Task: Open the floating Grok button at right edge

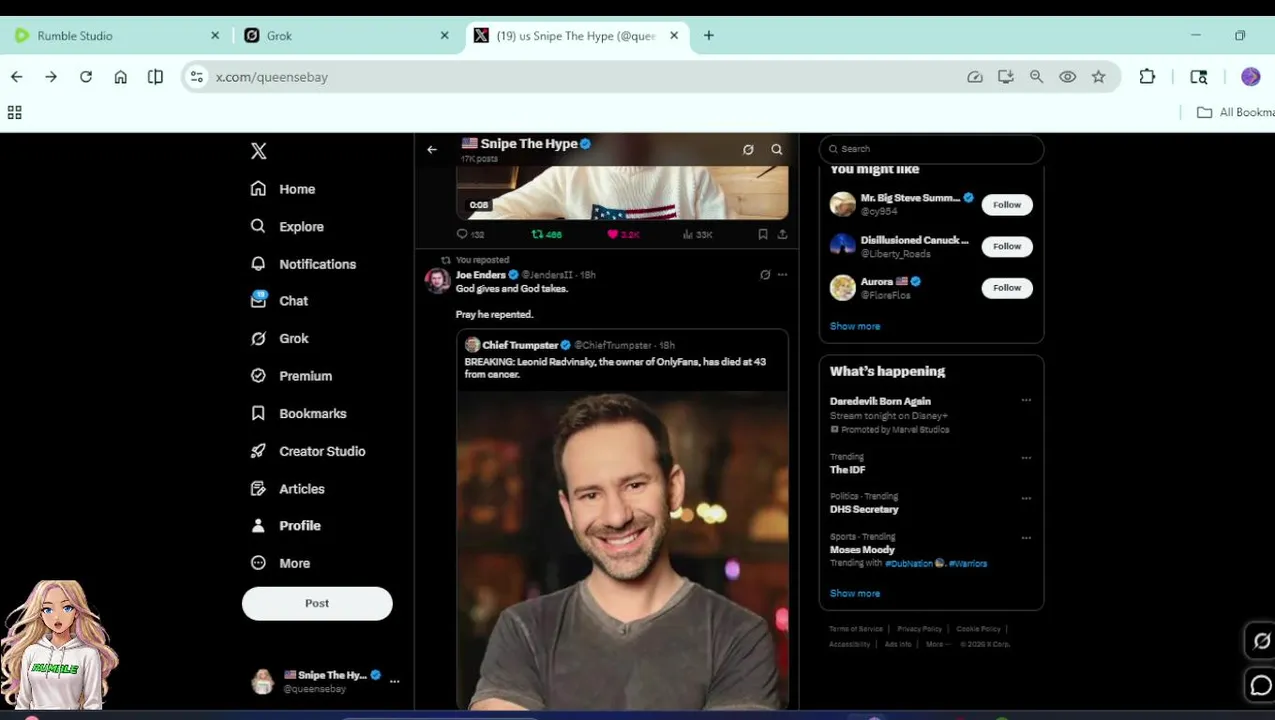Action: click(1261, 641)
